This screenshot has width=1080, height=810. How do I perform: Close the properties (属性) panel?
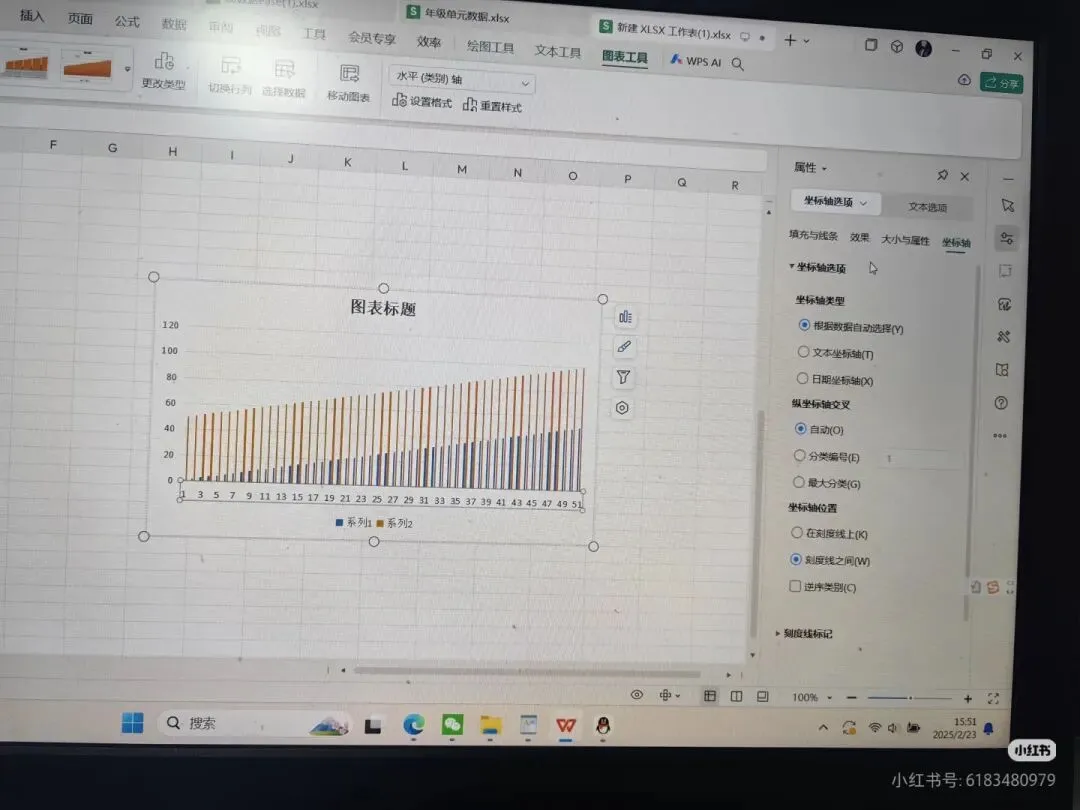[x=965, y=176]
